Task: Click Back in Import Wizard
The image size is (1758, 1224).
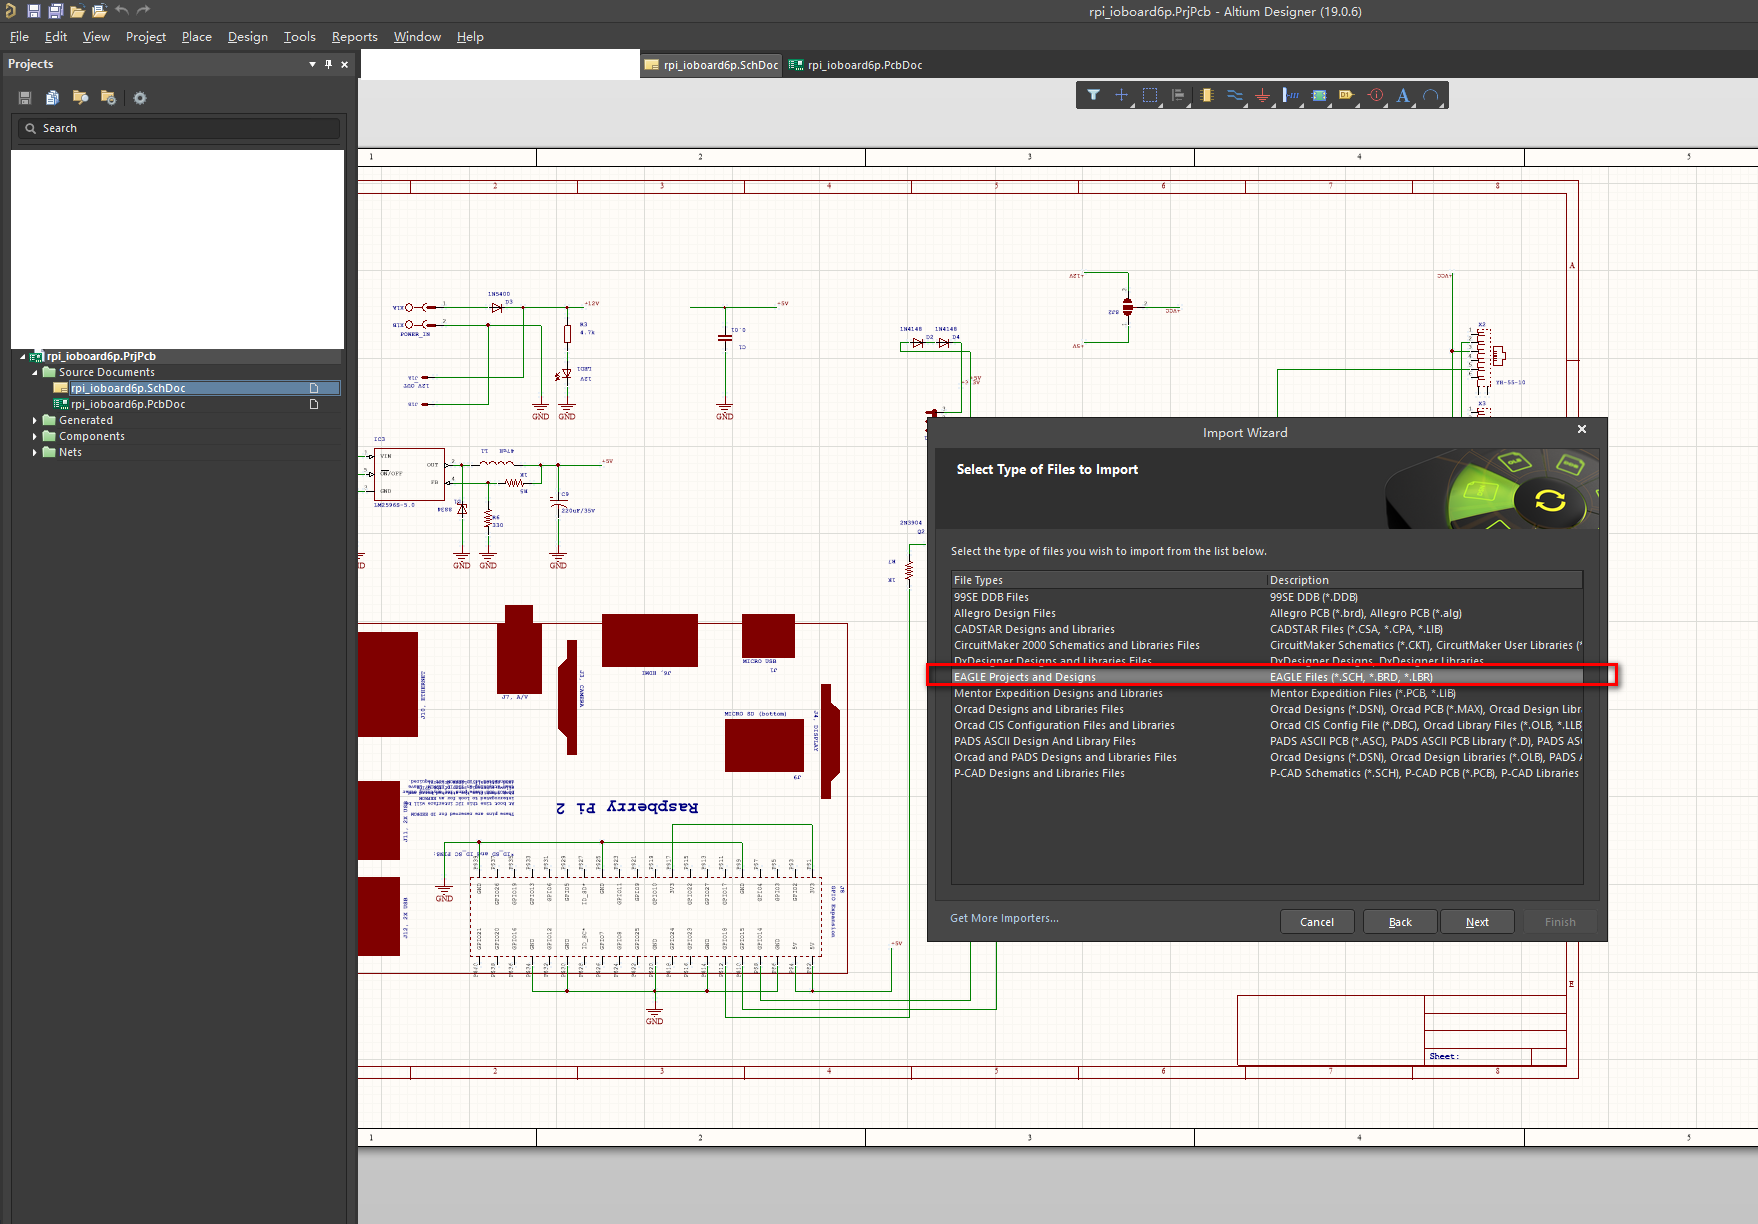Action: pos(1400,922)
